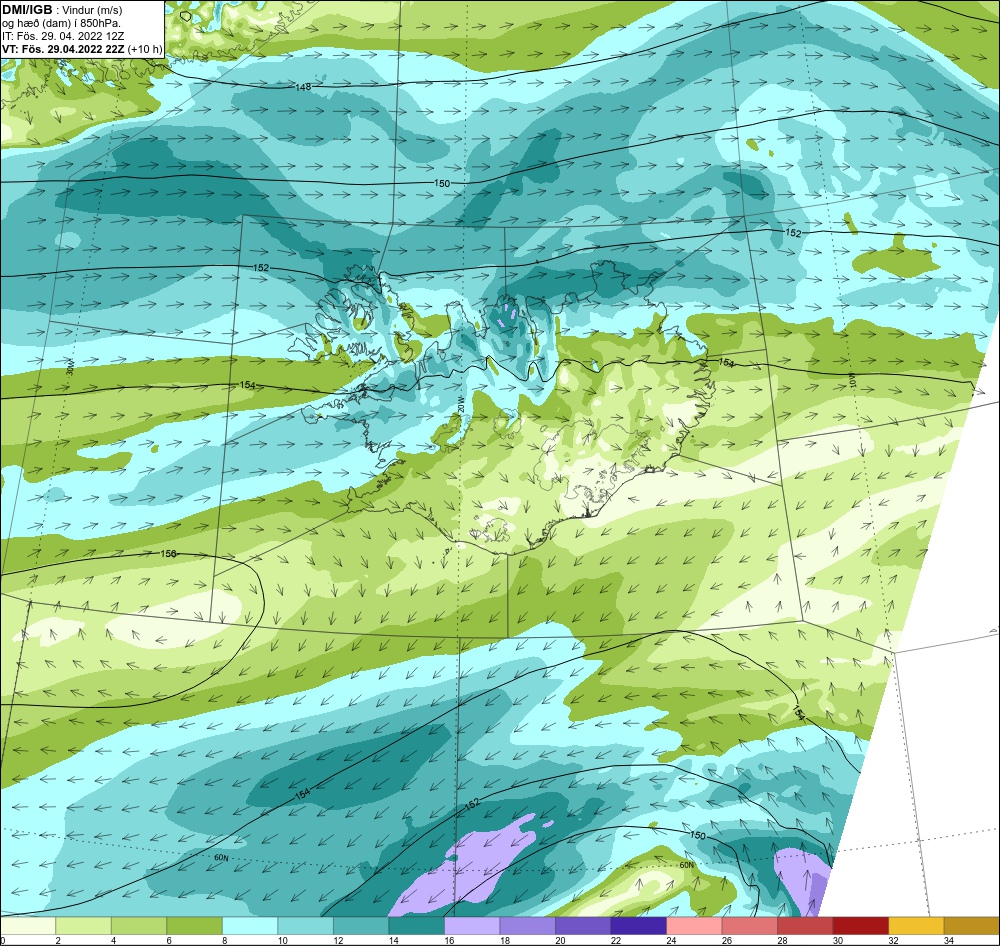Click the 'DMI/IGB : Vindur (m/s)' title line
Viewport: 1000px width, 946px height.
(62, 10)
